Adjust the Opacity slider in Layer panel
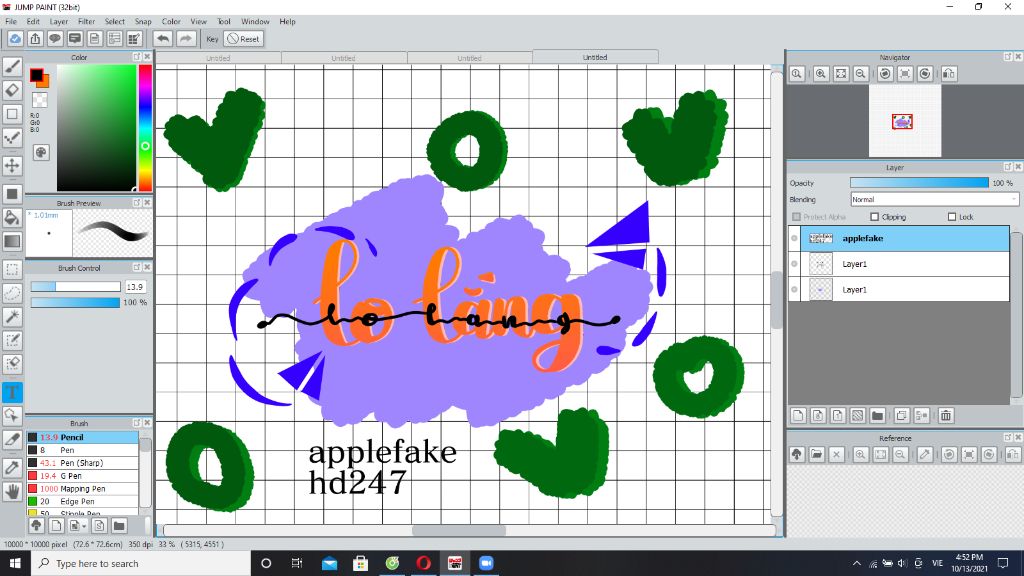This screenshot has height=576, width=1024. [919, 183]
